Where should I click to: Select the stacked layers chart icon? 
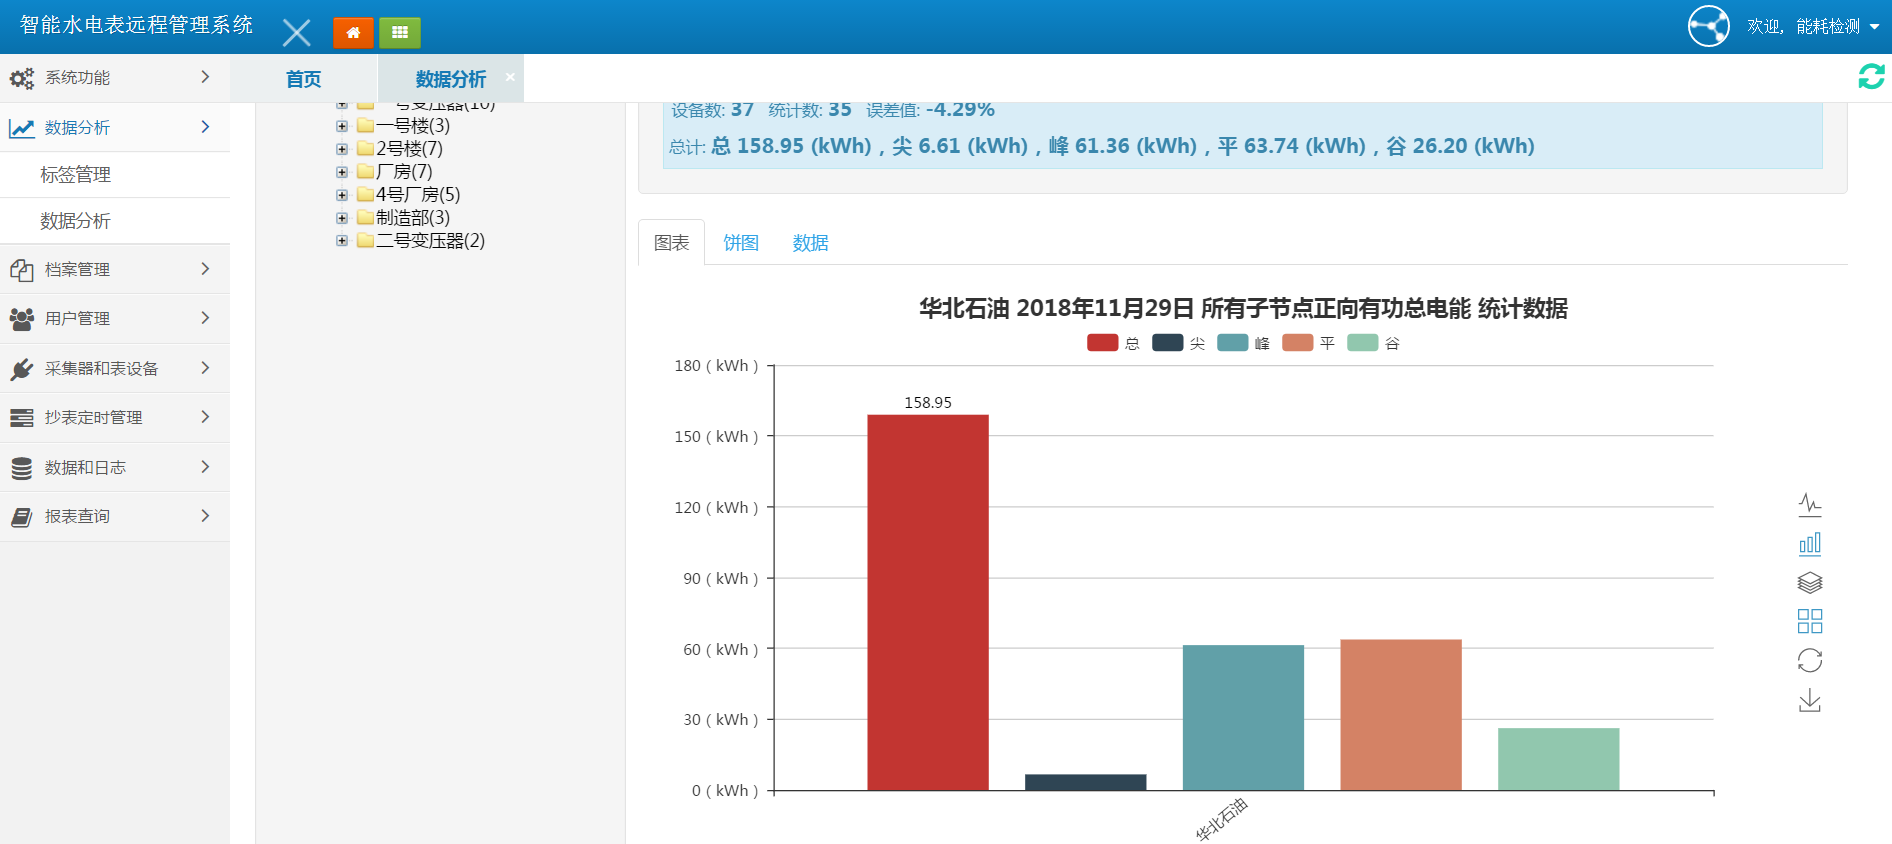click(x=1809, y=583)
